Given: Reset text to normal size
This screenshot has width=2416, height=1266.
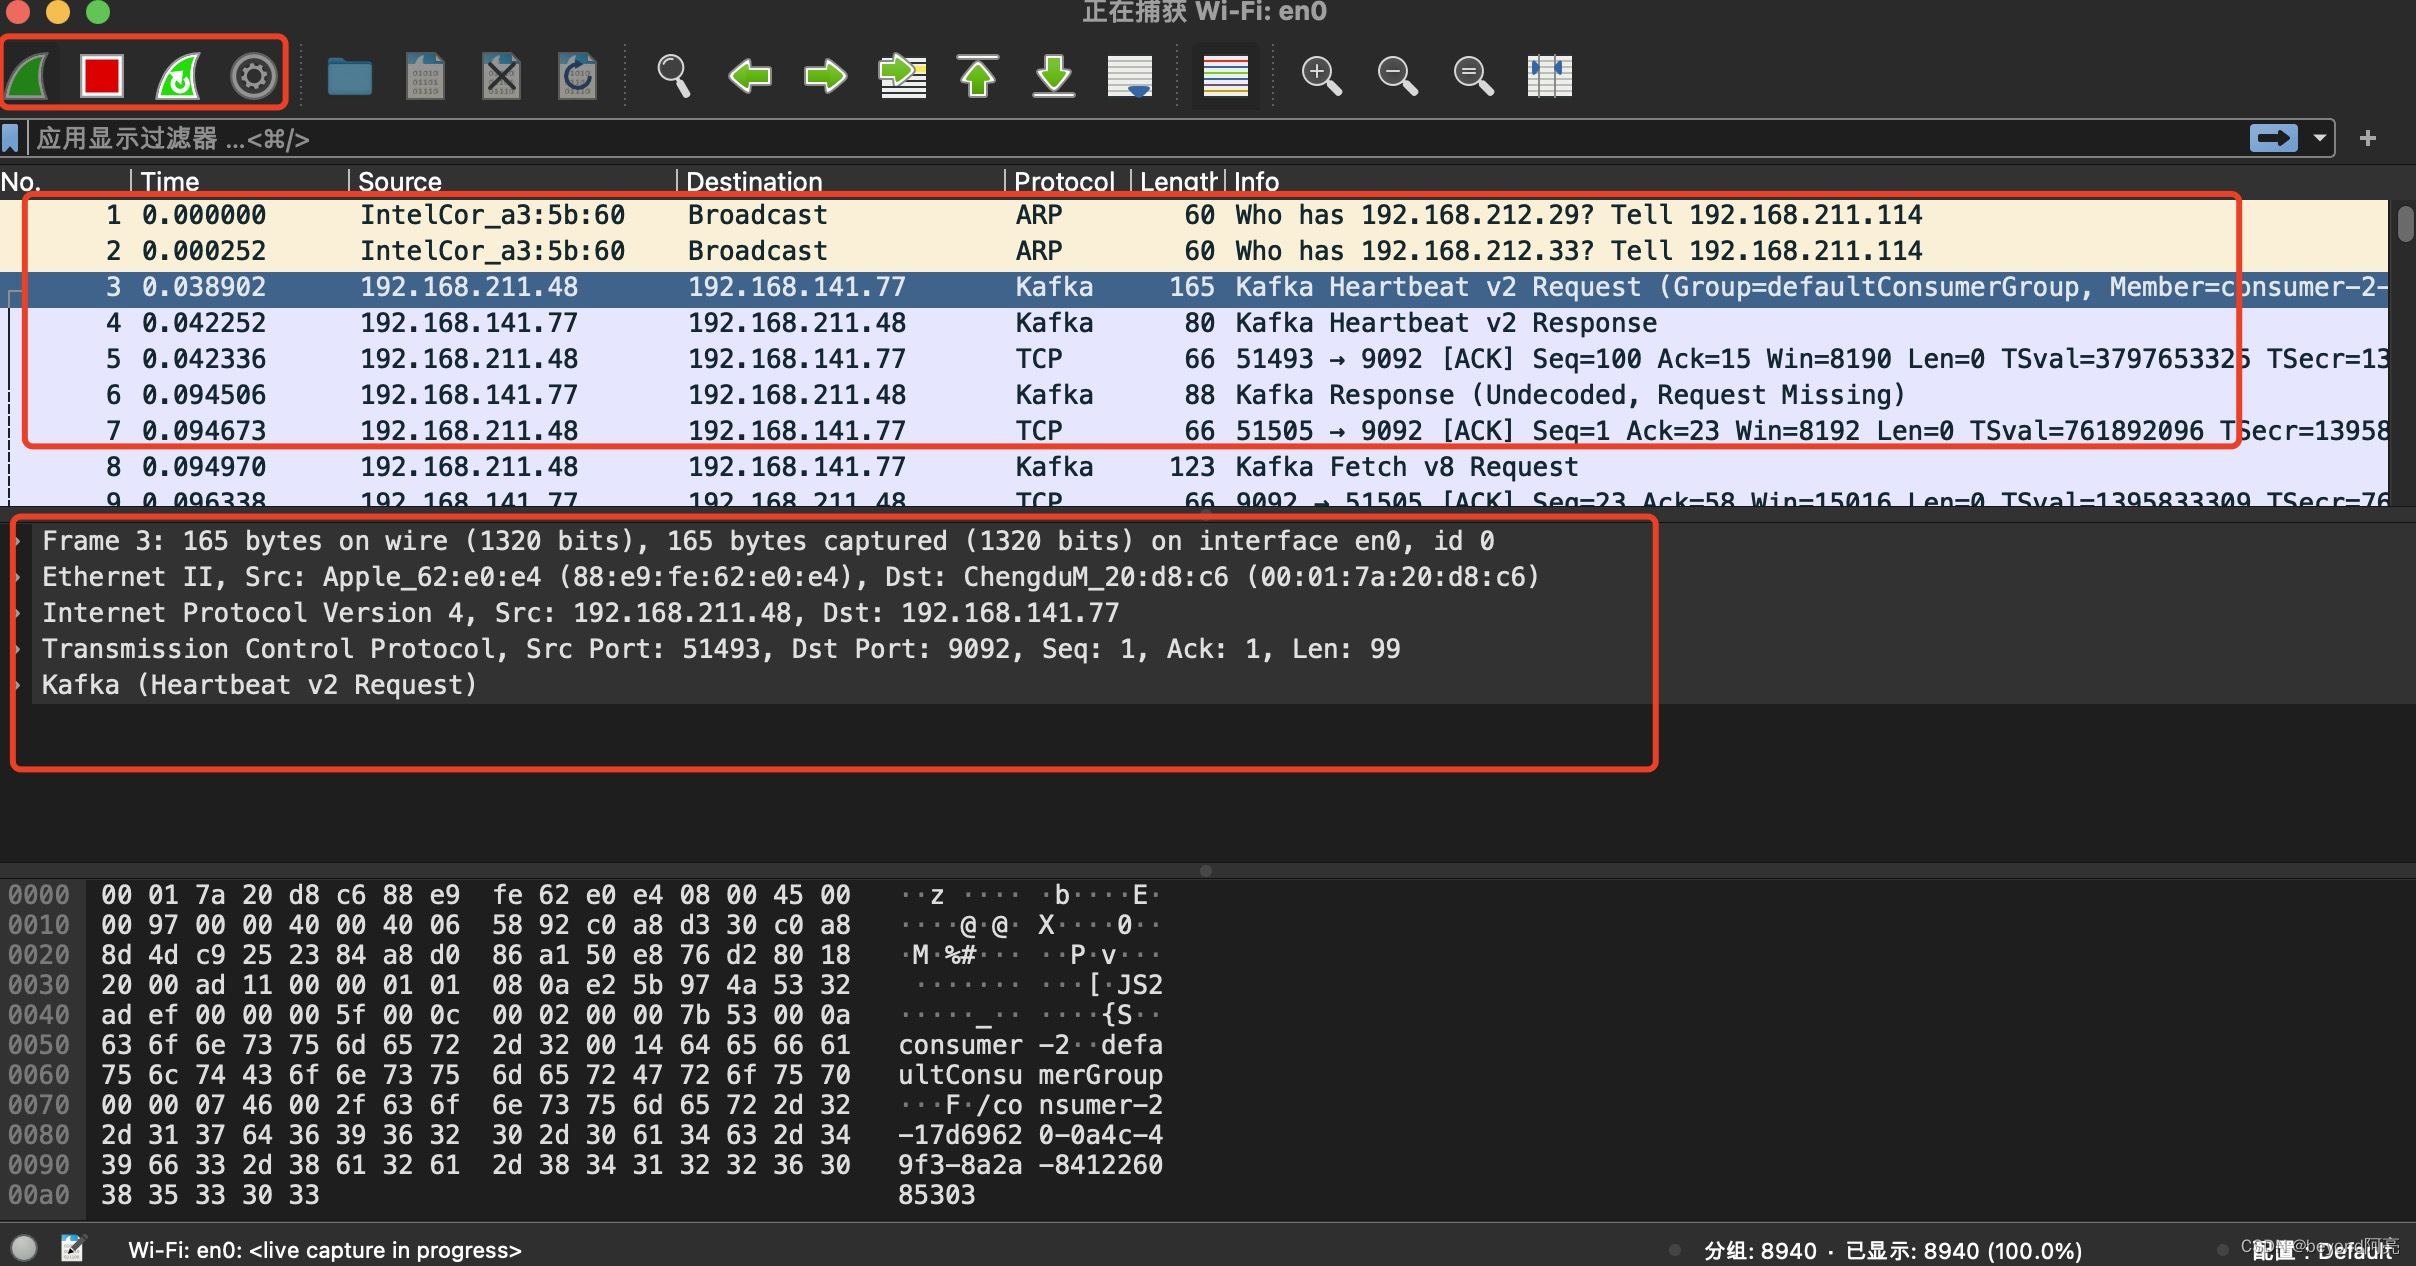Looking at the screenshot, I should point(1473,76).
